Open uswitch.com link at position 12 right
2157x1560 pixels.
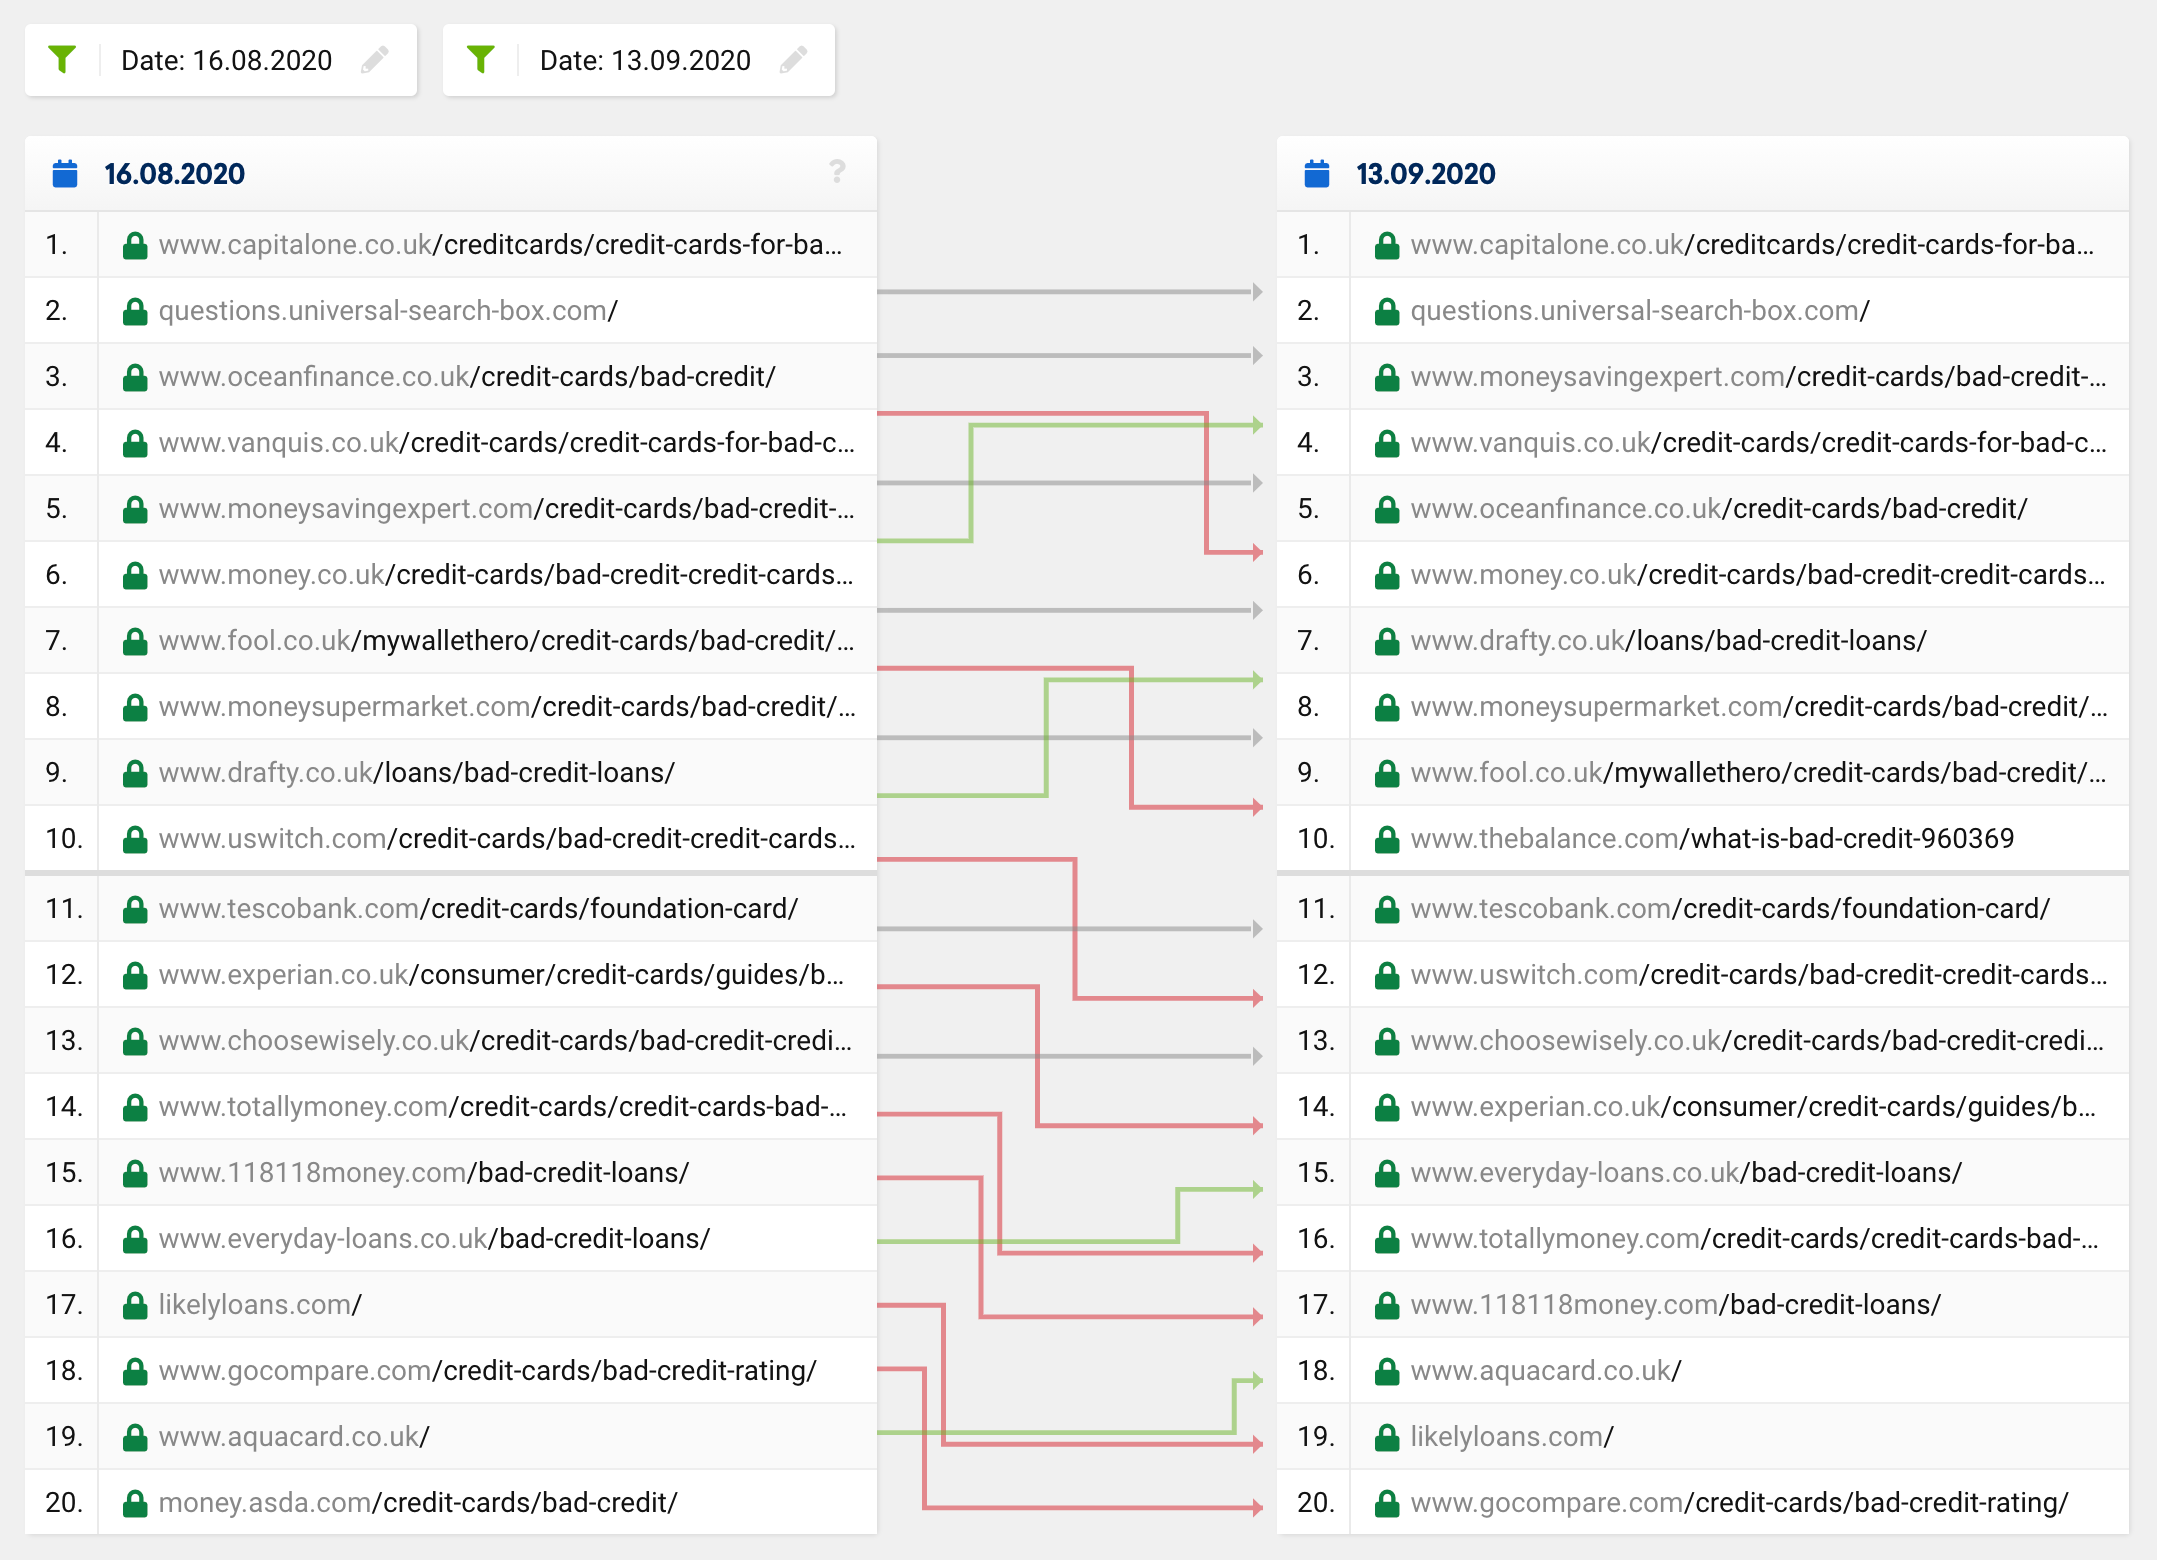click(1759, 975)
